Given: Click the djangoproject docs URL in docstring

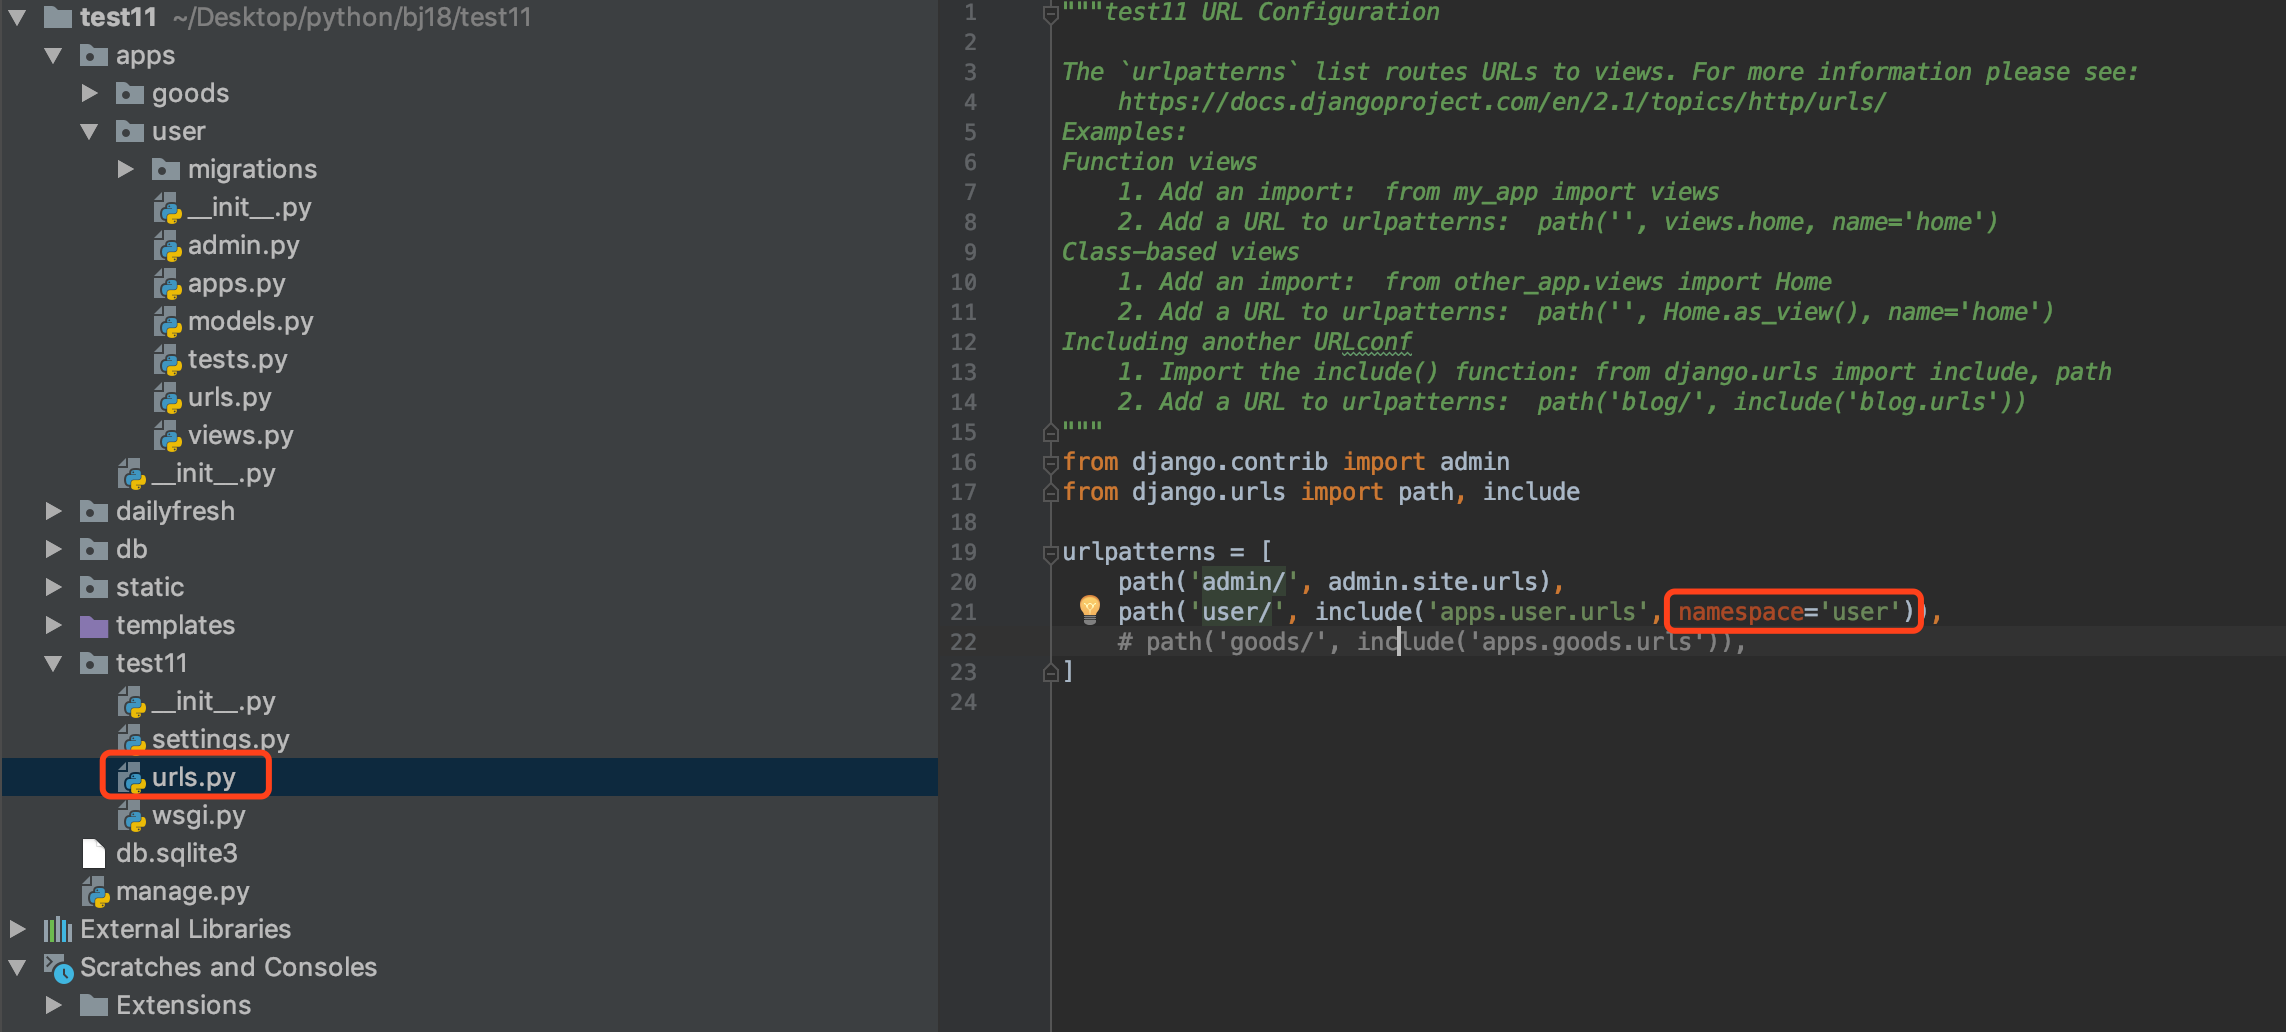Looking at the screenshot, I should (1501, 102).
